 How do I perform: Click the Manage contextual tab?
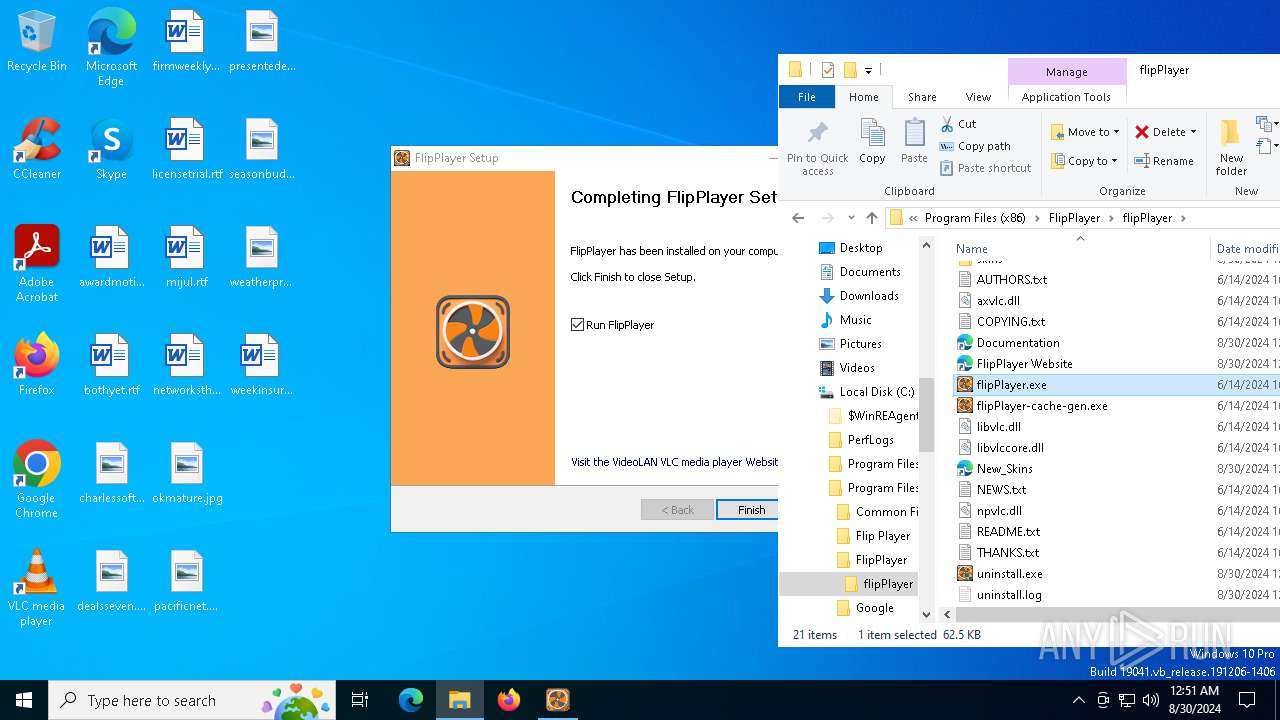(x=1066, y=72)
